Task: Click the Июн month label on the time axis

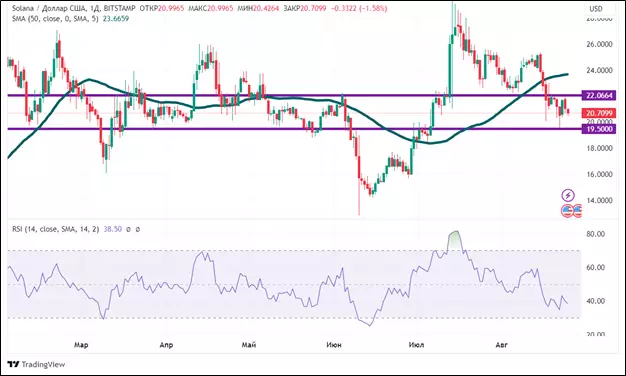Action: coord(334,345)
